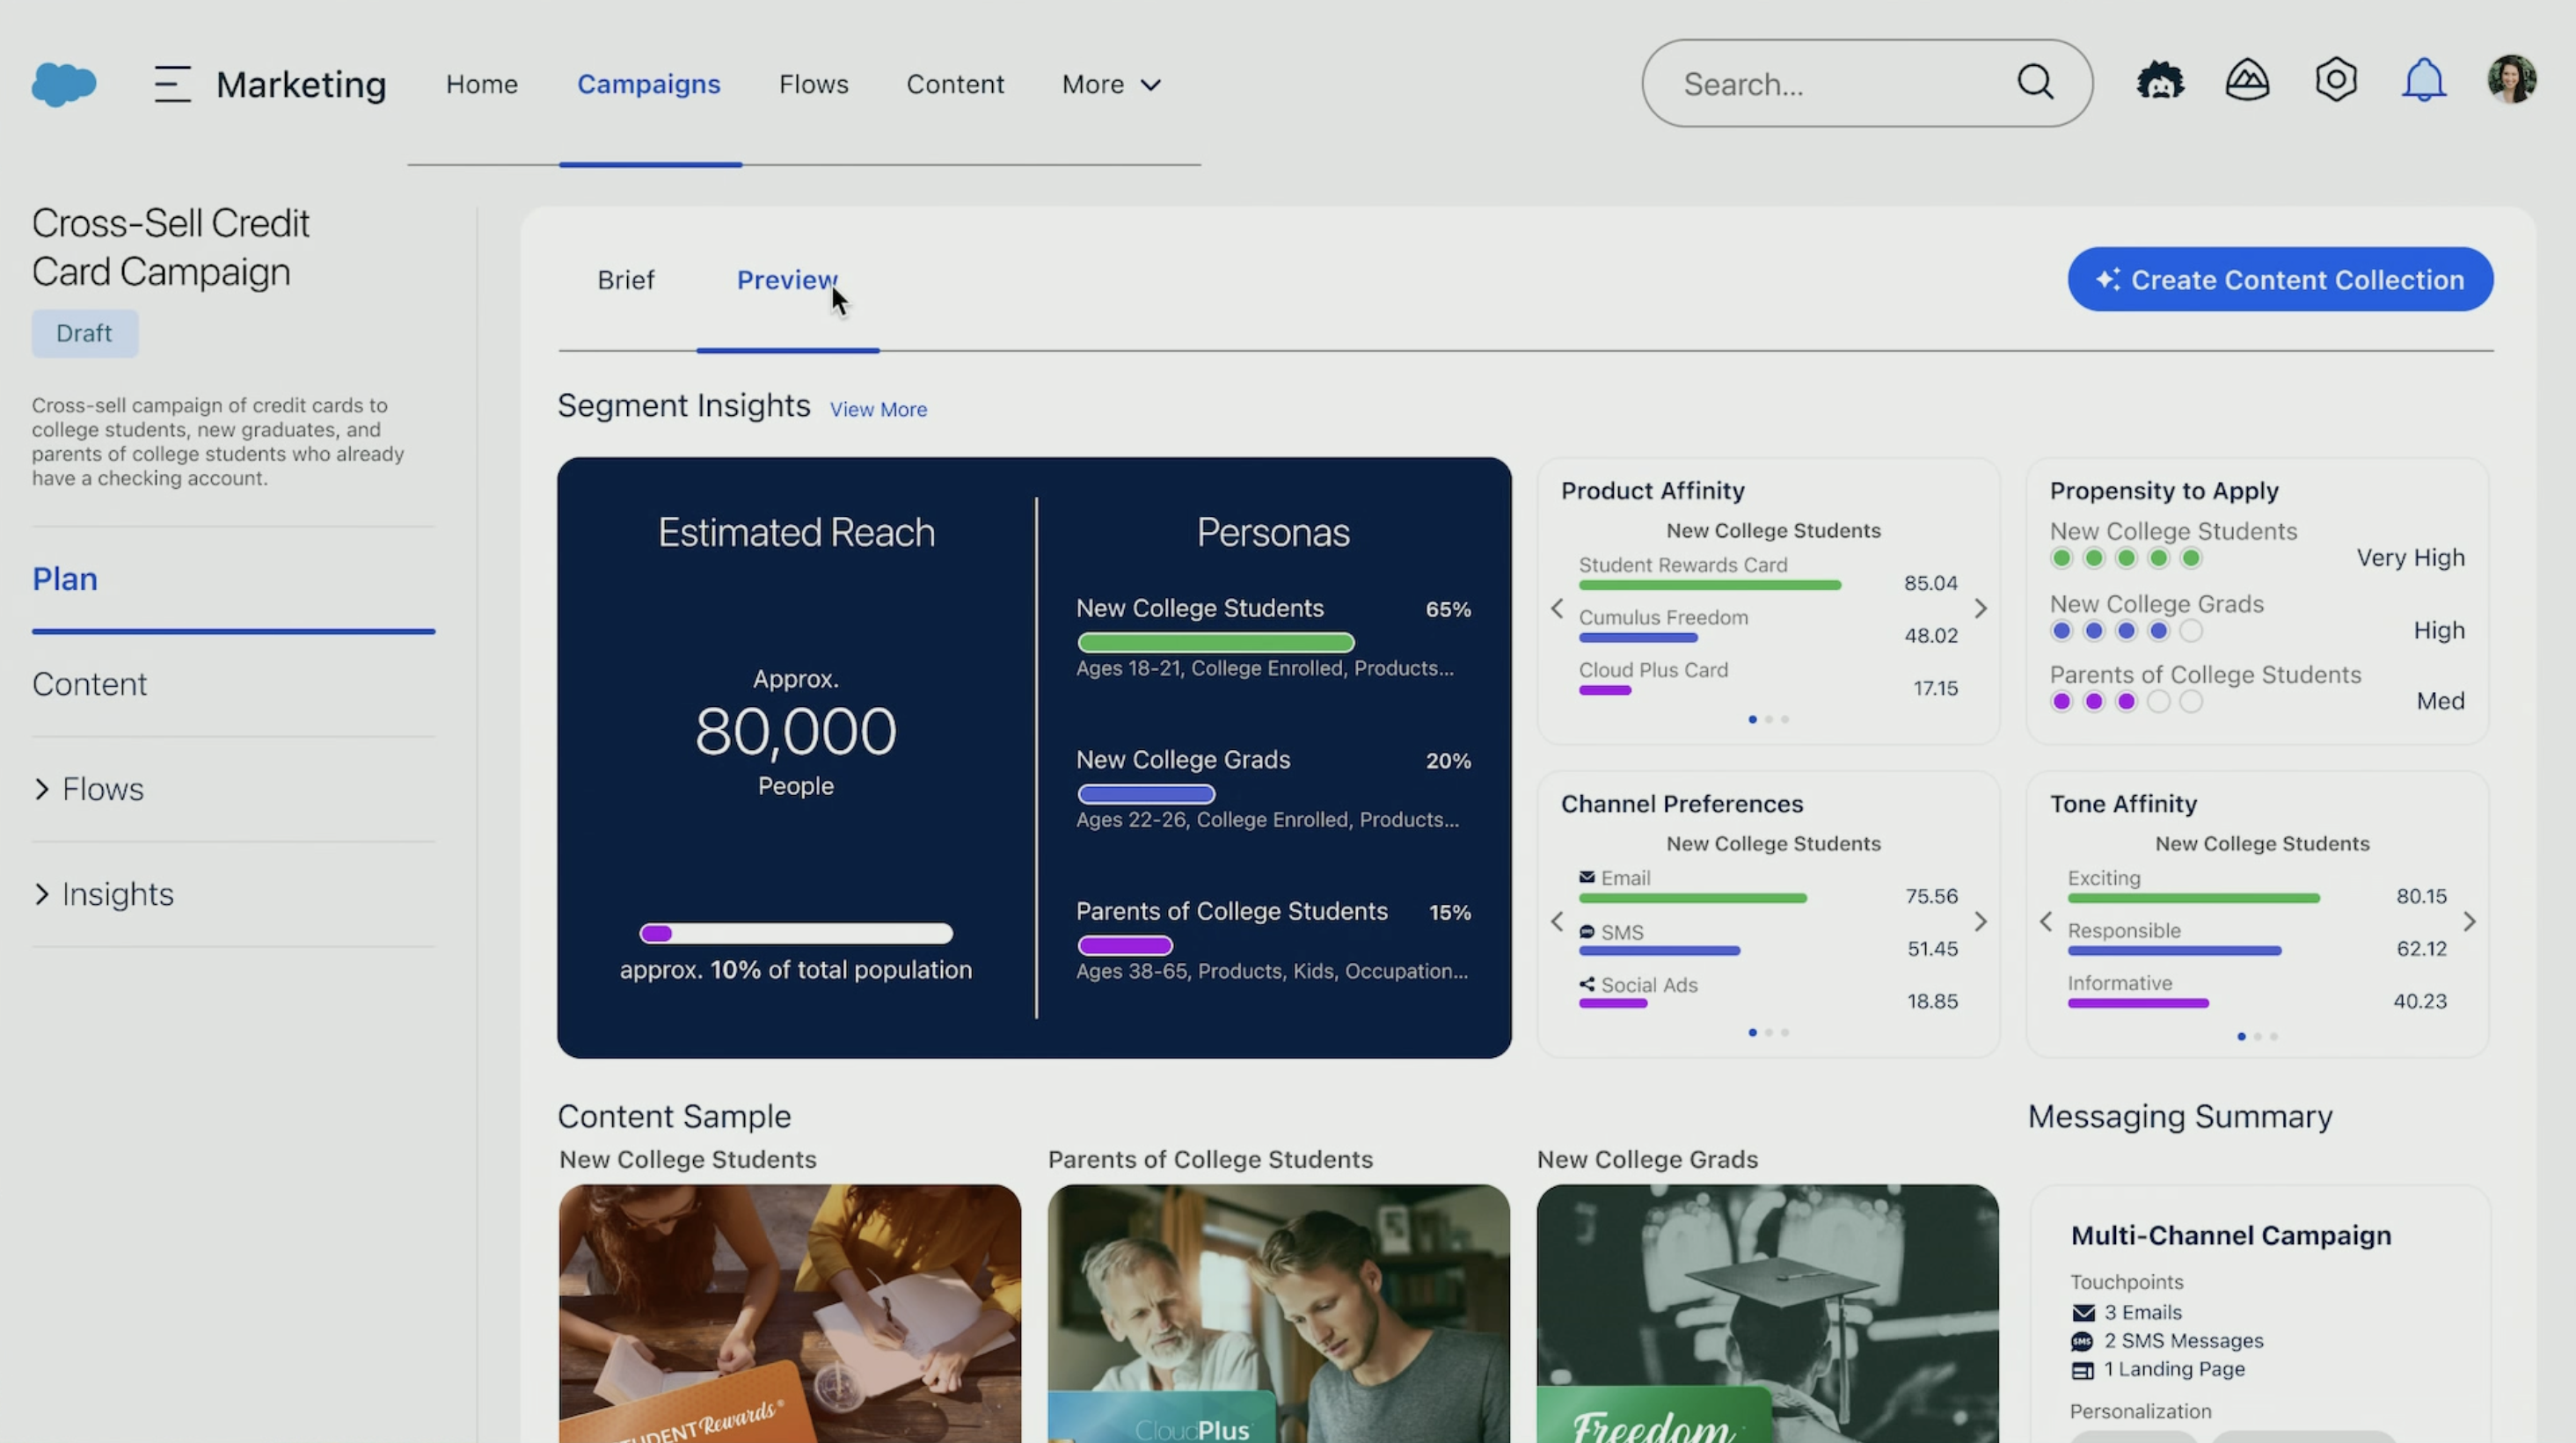Show next Tone Affinity persona

click(2470, 921)
